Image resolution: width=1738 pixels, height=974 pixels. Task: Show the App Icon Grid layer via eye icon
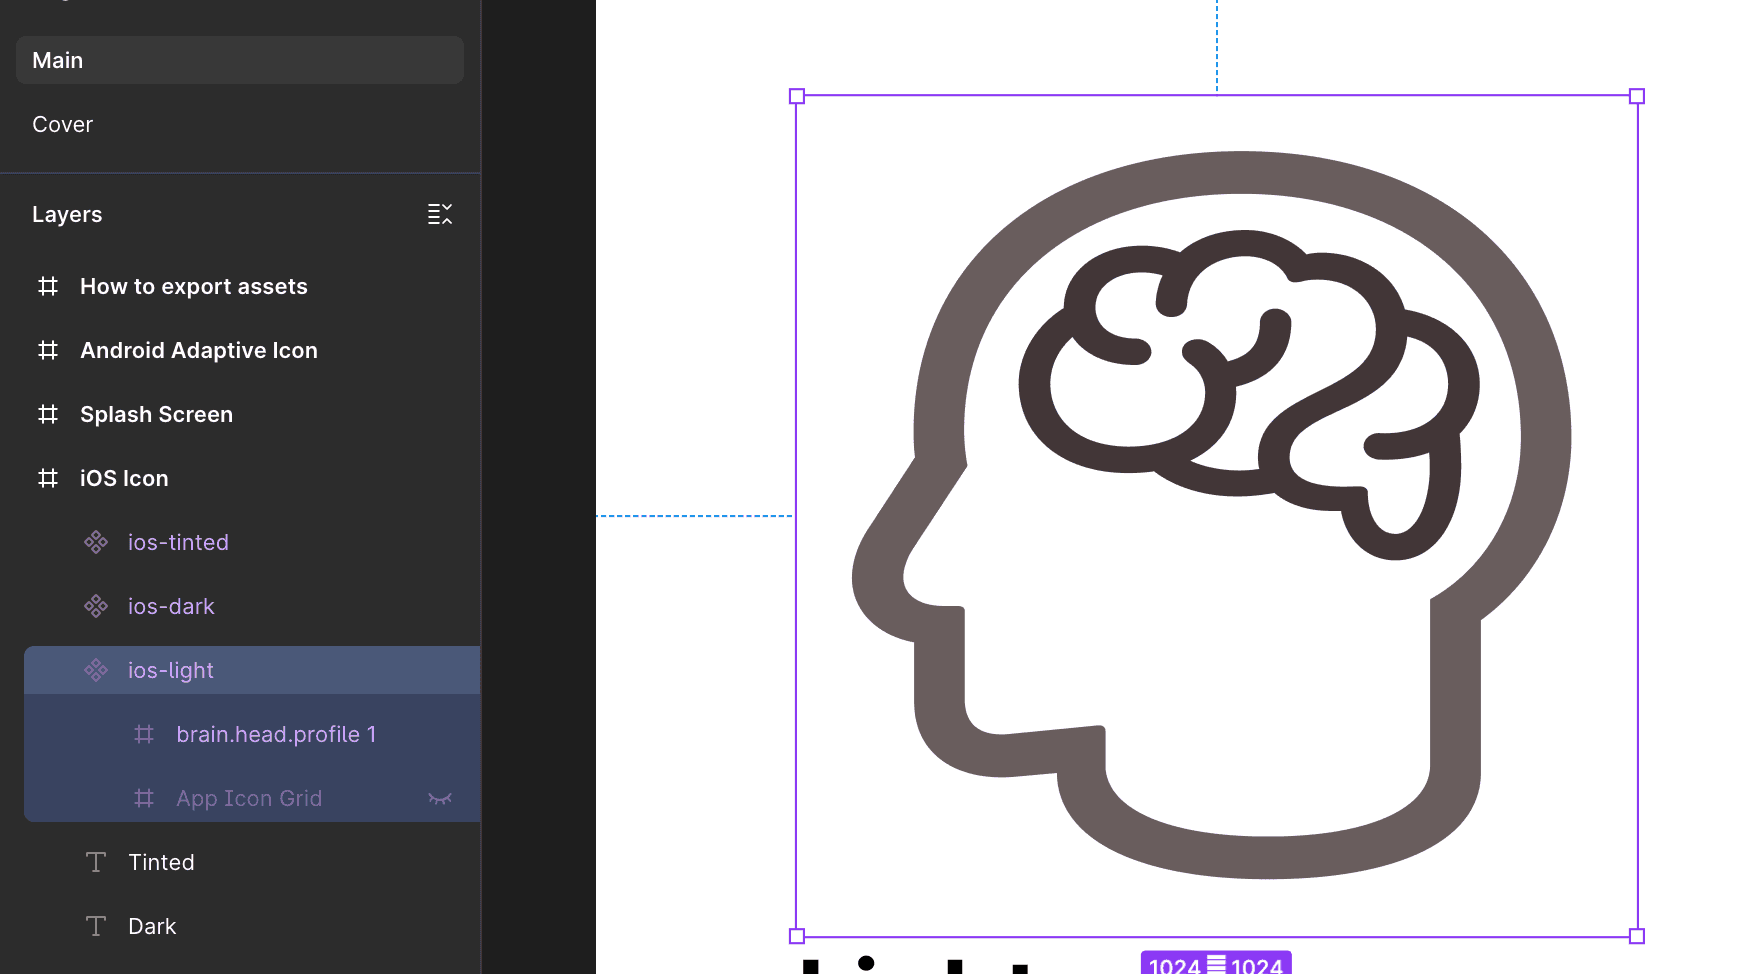[x=440, y=798]
